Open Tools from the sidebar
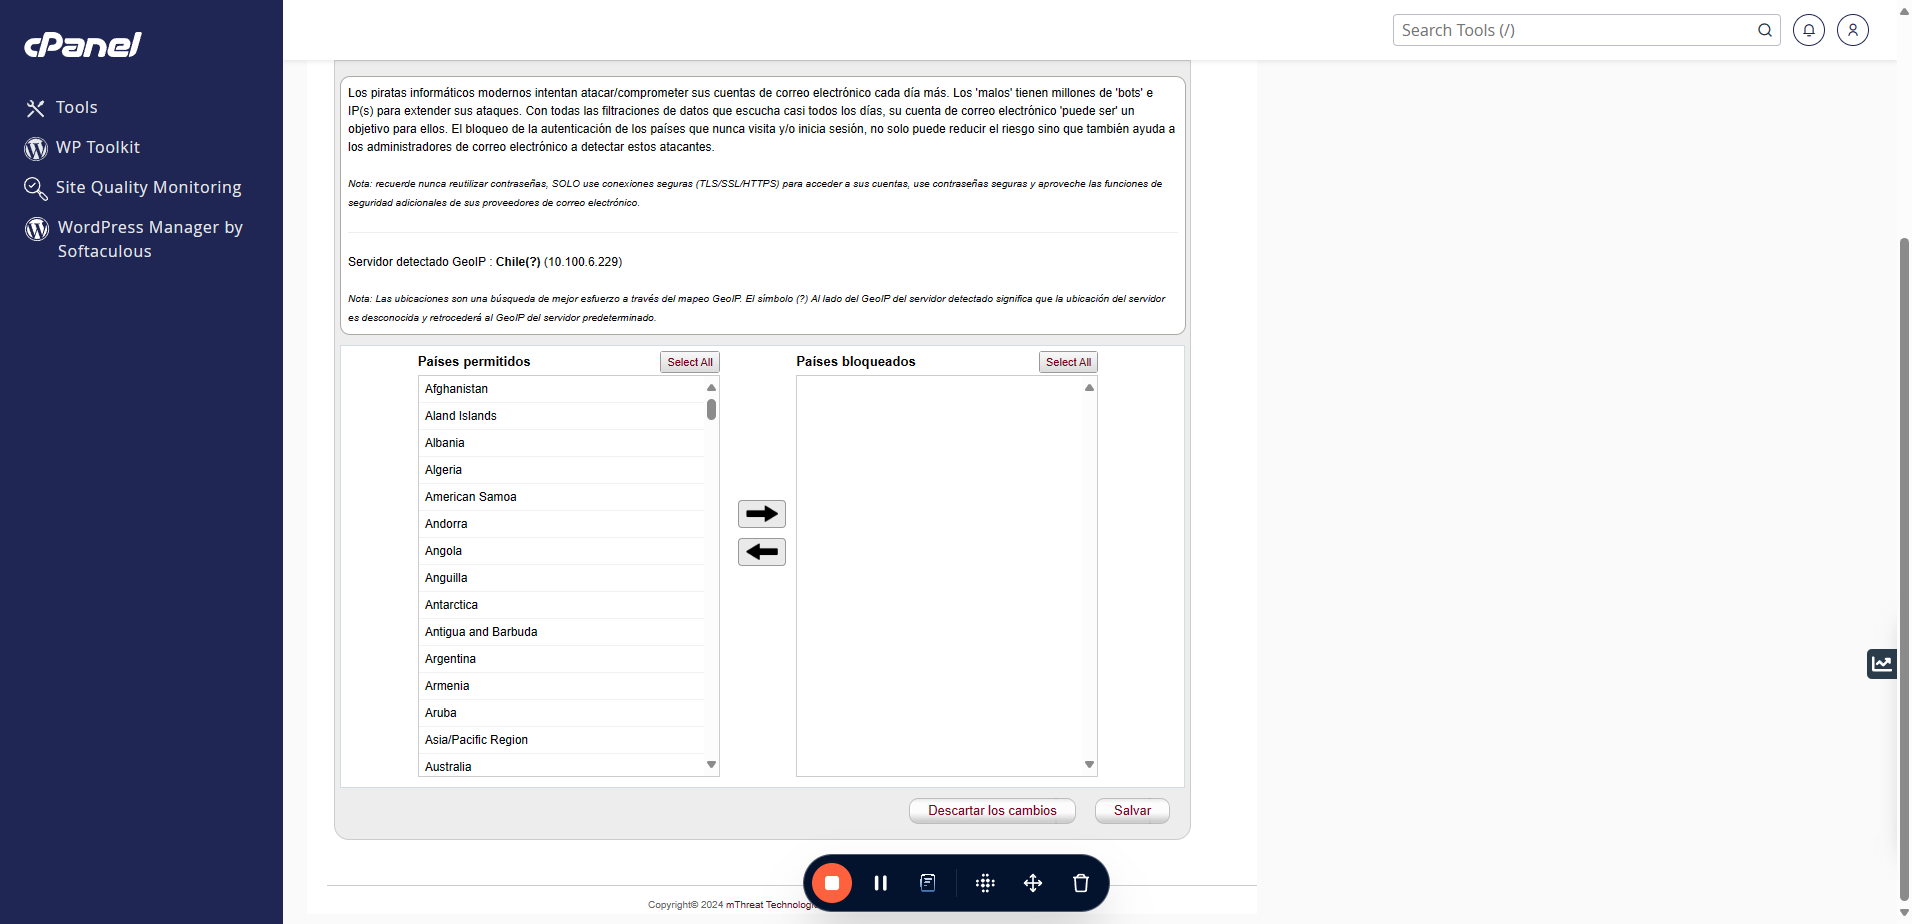The image size is (1912, 924). click(x=76, y=107)
